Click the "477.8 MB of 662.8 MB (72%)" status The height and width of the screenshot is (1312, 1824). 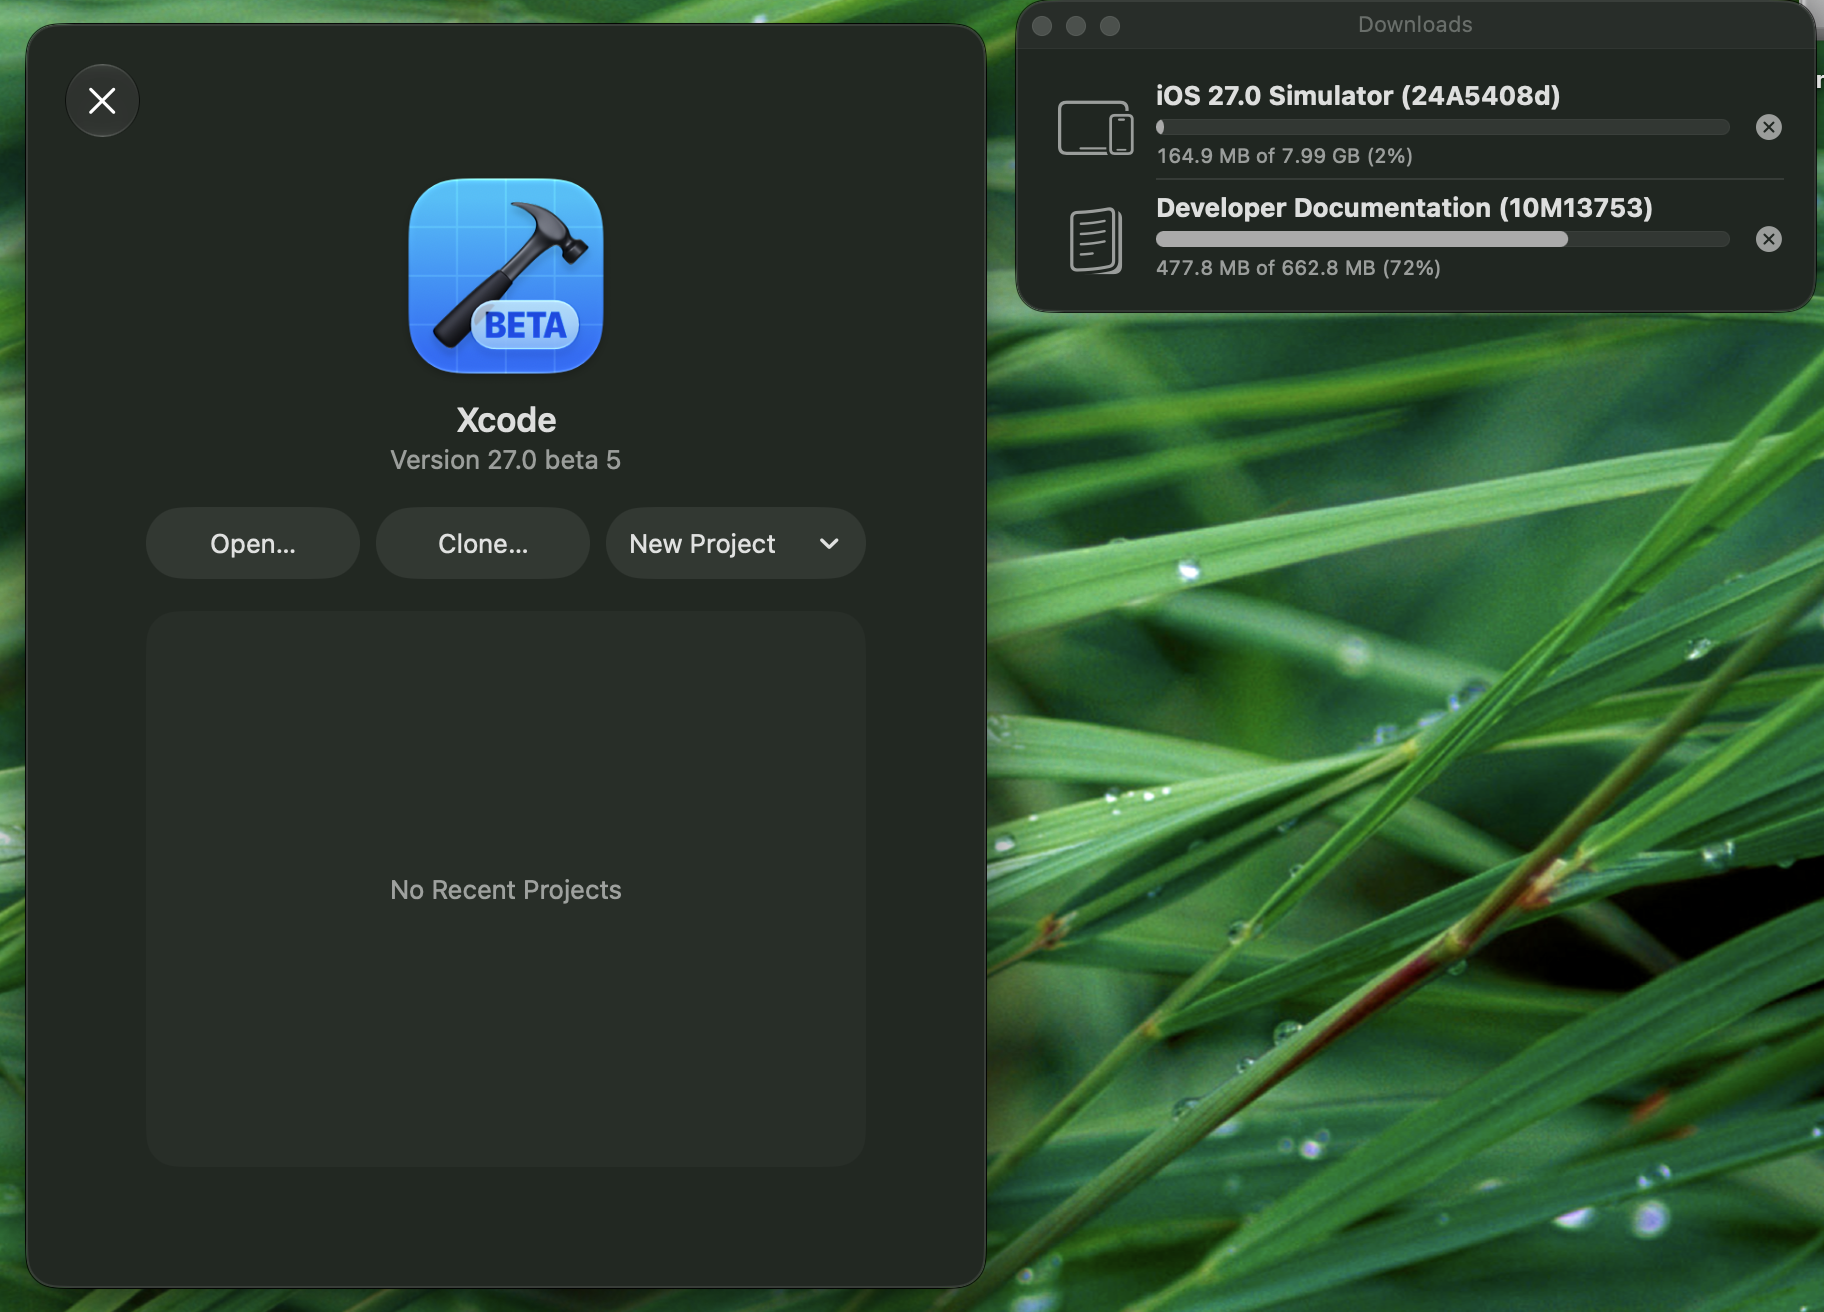pos(1298,268)
